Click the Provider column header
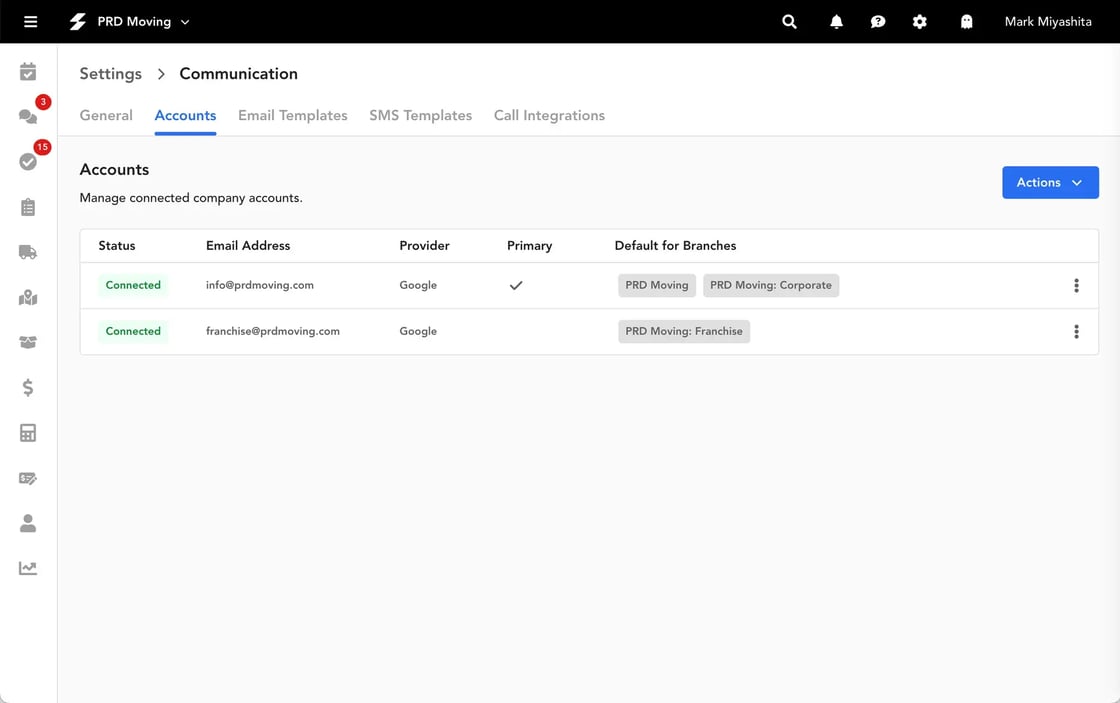 click(424, 246)
